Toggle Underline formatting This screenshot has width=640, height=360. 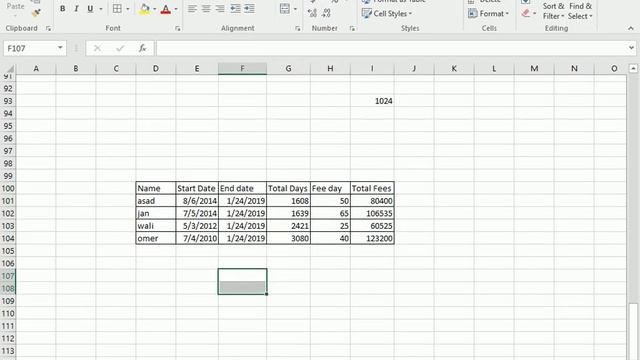click(x=90, y=9)
